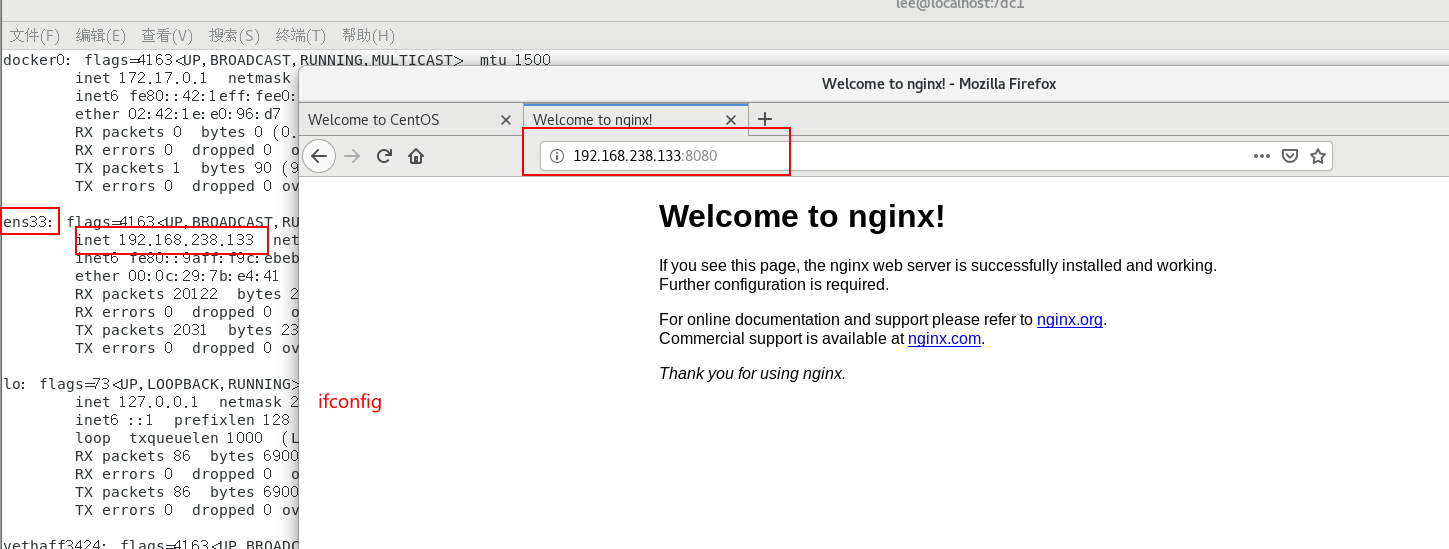The height and width of the screenshot is (549, 1449).
Task: Open terminal 终端(T) menu
Action: click(x=301, y=35)
